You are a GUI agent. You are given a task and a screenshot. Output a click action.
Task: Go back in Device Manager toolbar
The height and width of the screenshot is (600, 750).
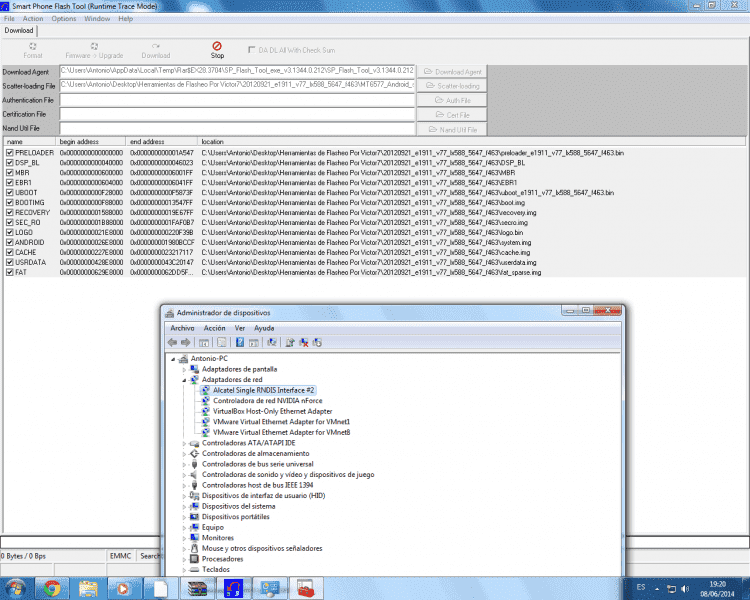(x=173, y=343)
